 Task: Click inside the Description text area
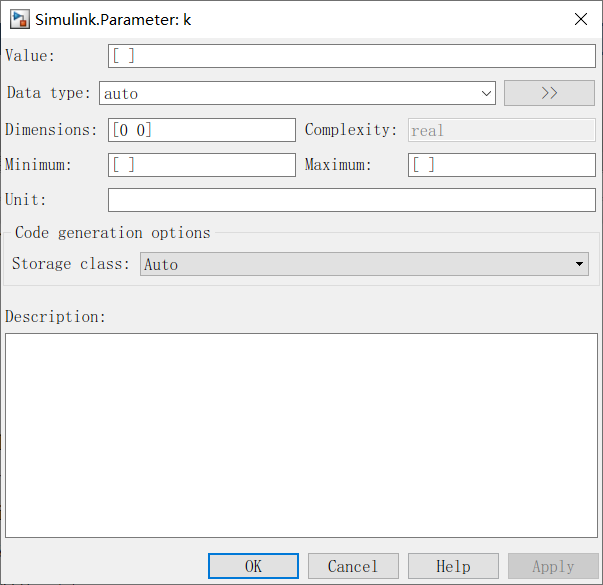point(301,435)
